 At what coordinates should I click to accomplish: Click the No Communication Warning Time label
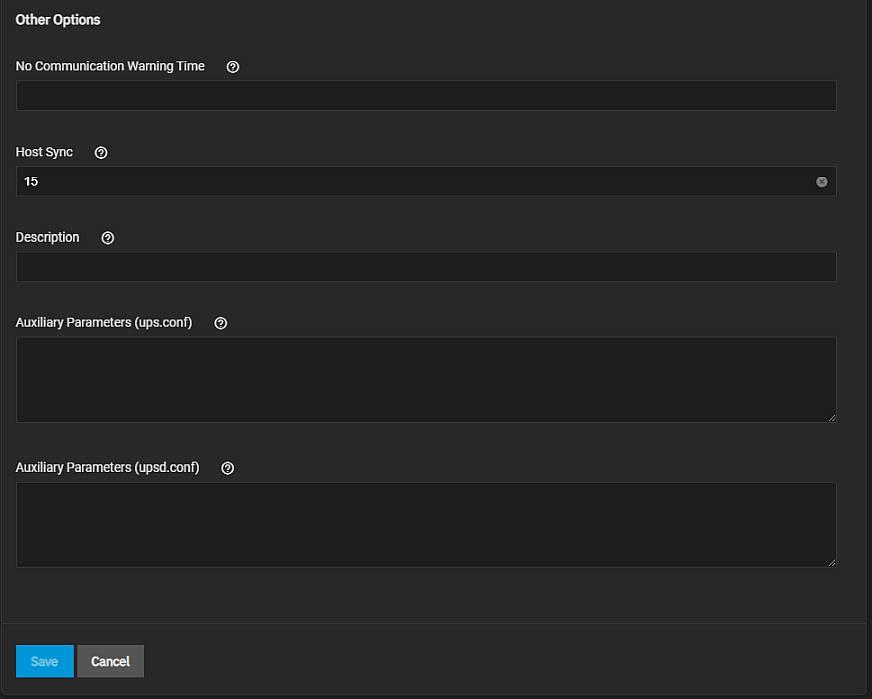[x=110, y=66]
